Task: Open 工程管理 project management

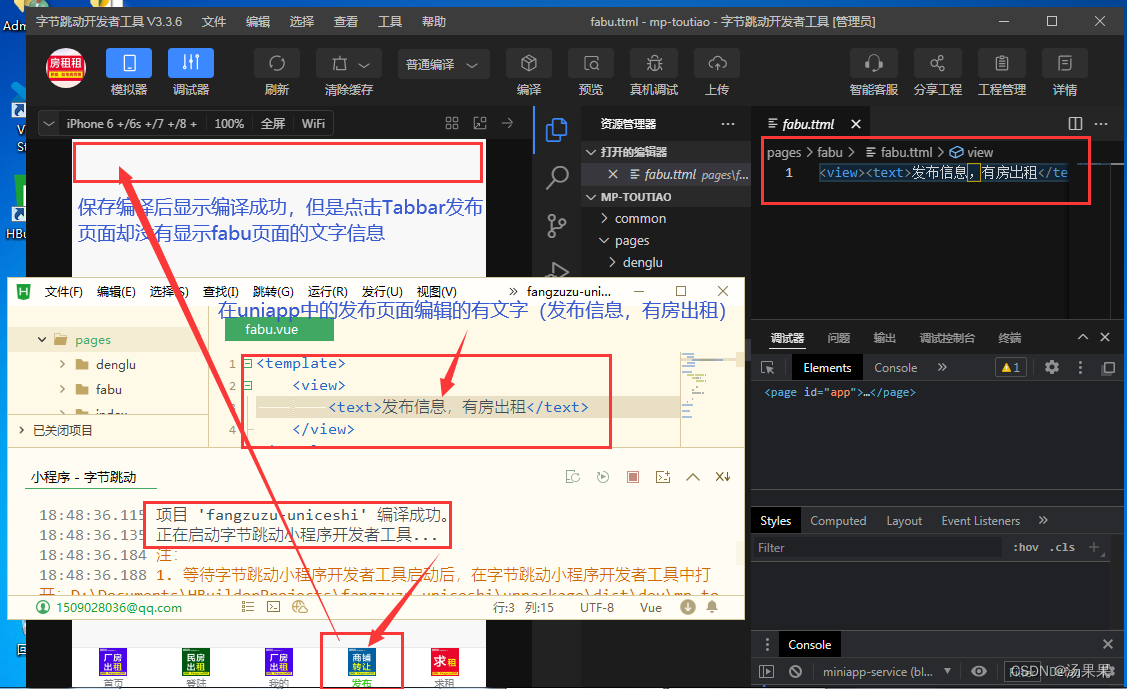Action: [x=1001, y=63]
